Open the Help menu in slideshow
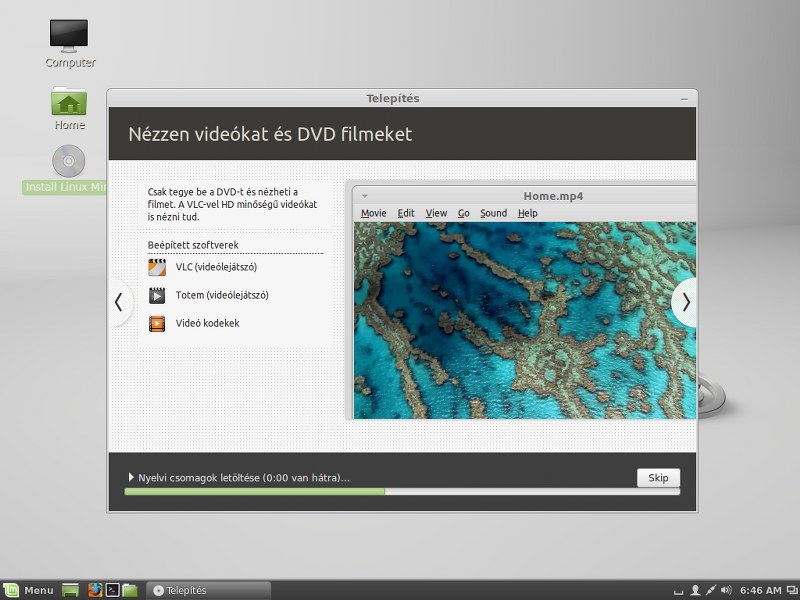 click(528, 213)
